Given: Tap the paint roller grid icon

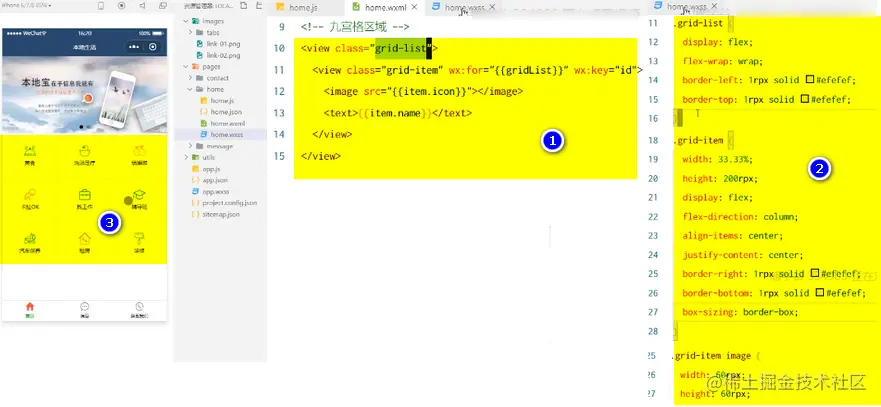Looking at the screenshot, I should [139, 238].
